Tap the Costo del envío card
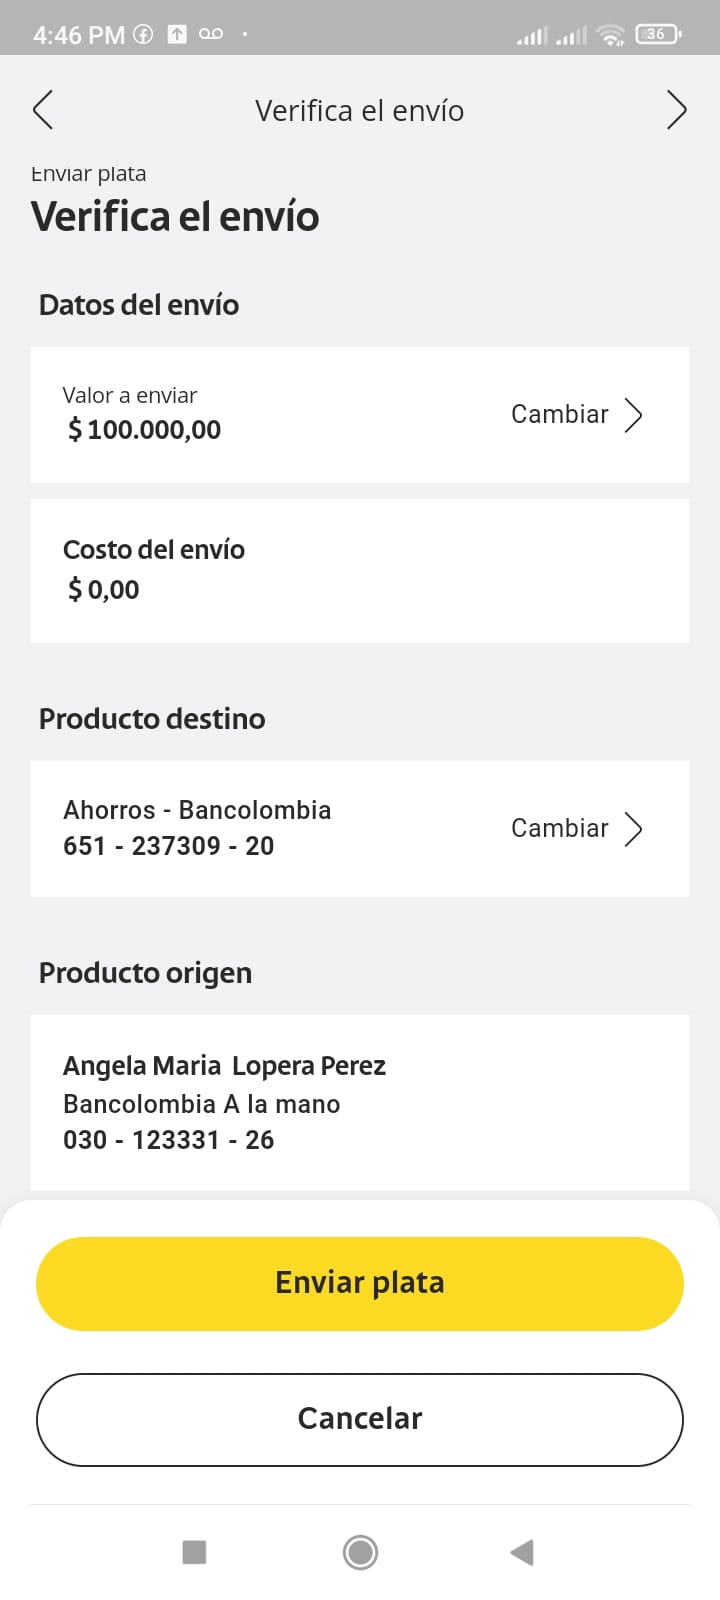The height and width of the screenshot is (1600, 720). click(360, 570)
